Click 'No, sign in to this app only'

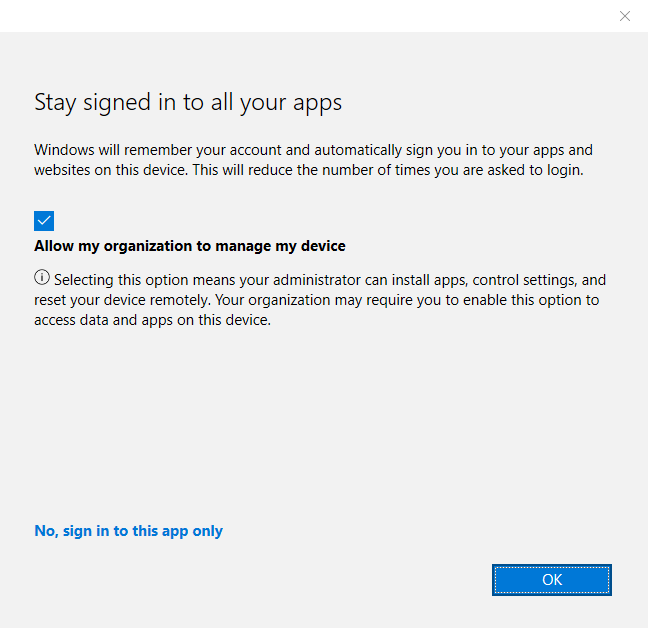128,531
